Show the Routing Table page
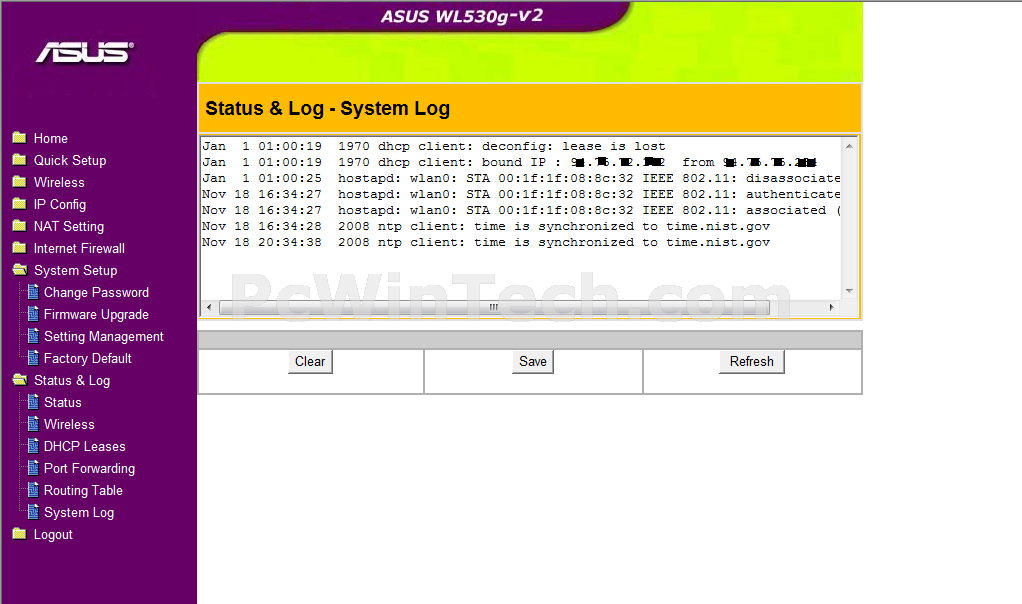The width and height of the screenshot is (1022, 604). [x=83, y=491]
